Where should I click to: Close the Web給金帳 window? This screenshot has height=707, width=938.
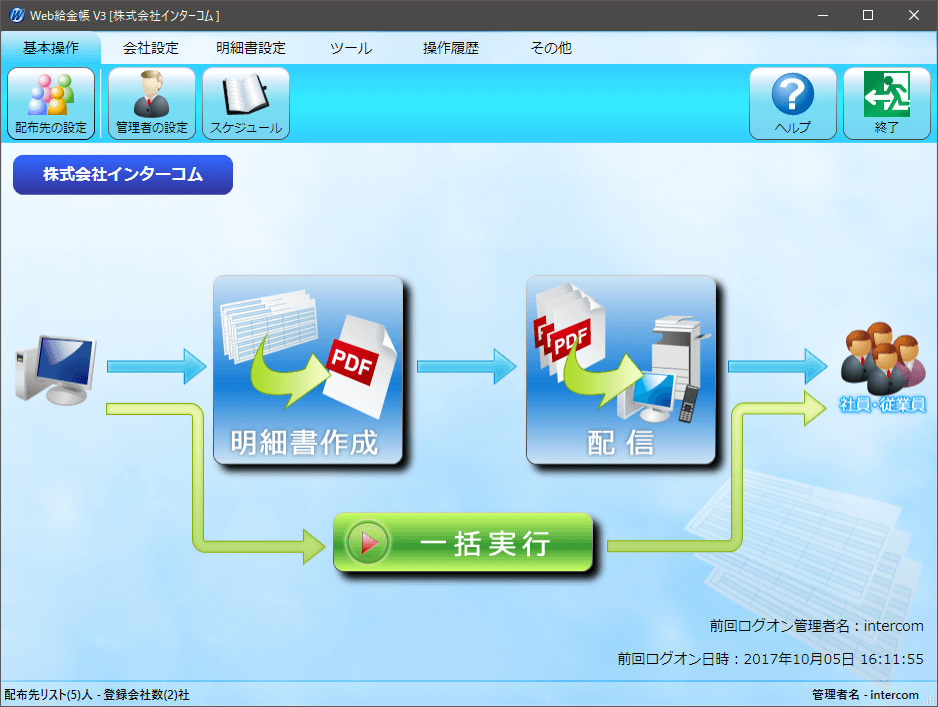[x=913, y=16]
